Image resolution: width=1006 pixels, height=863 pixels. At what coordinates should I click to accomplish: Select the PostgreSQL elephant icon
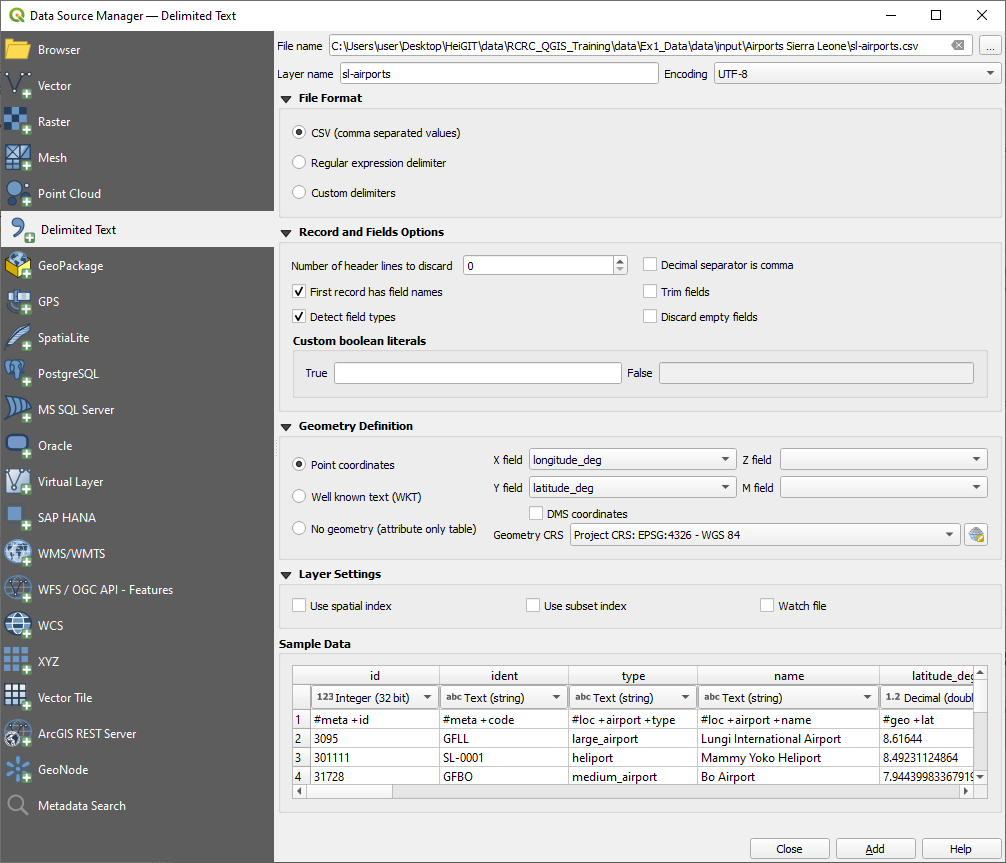coord(18,374)
